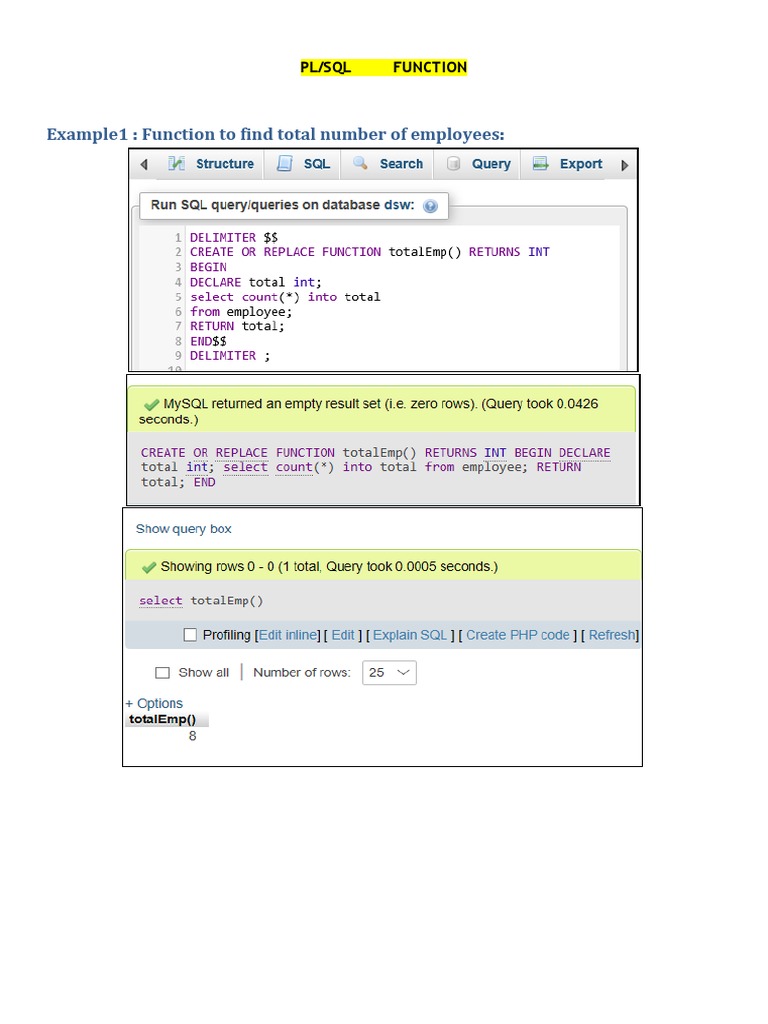Screen dimensions: 768x1024
Task: Enable the Profiling checkbox
Action: pos(190,635)
